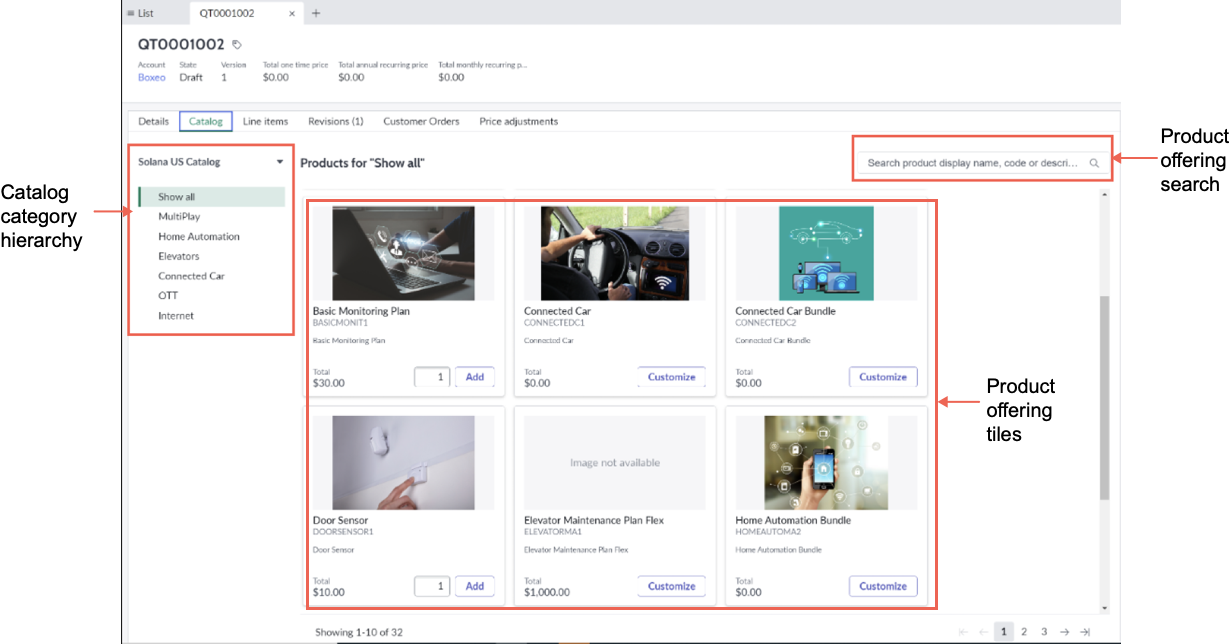Select the OTT category

point(168,296)
